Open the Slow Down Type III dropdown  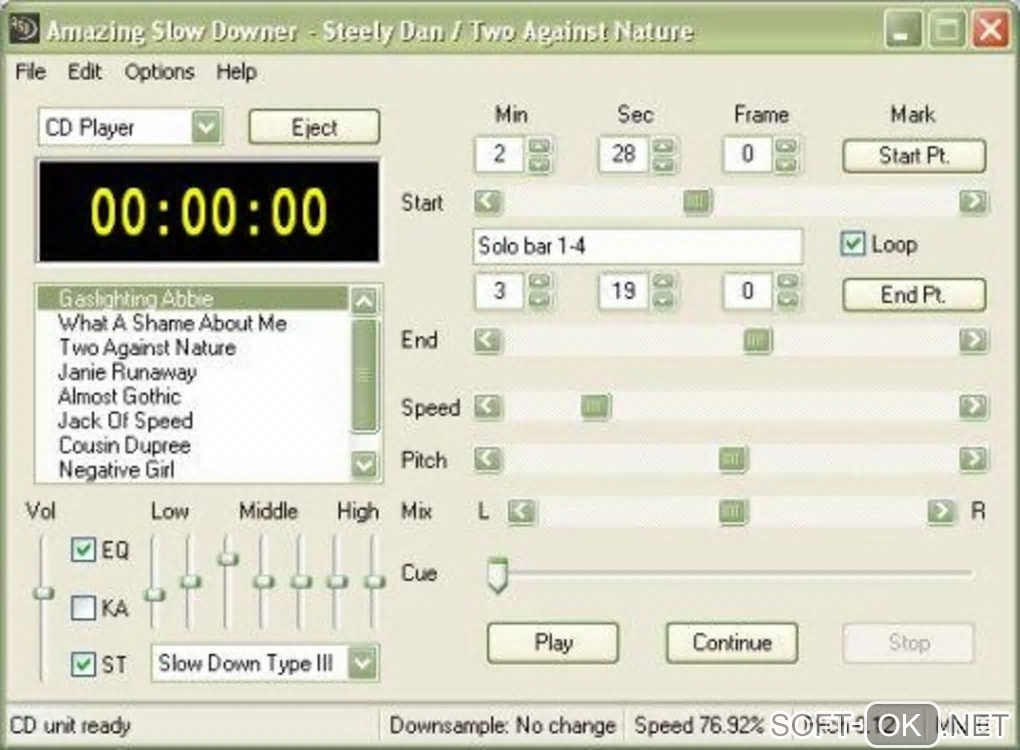click(363, 663)
